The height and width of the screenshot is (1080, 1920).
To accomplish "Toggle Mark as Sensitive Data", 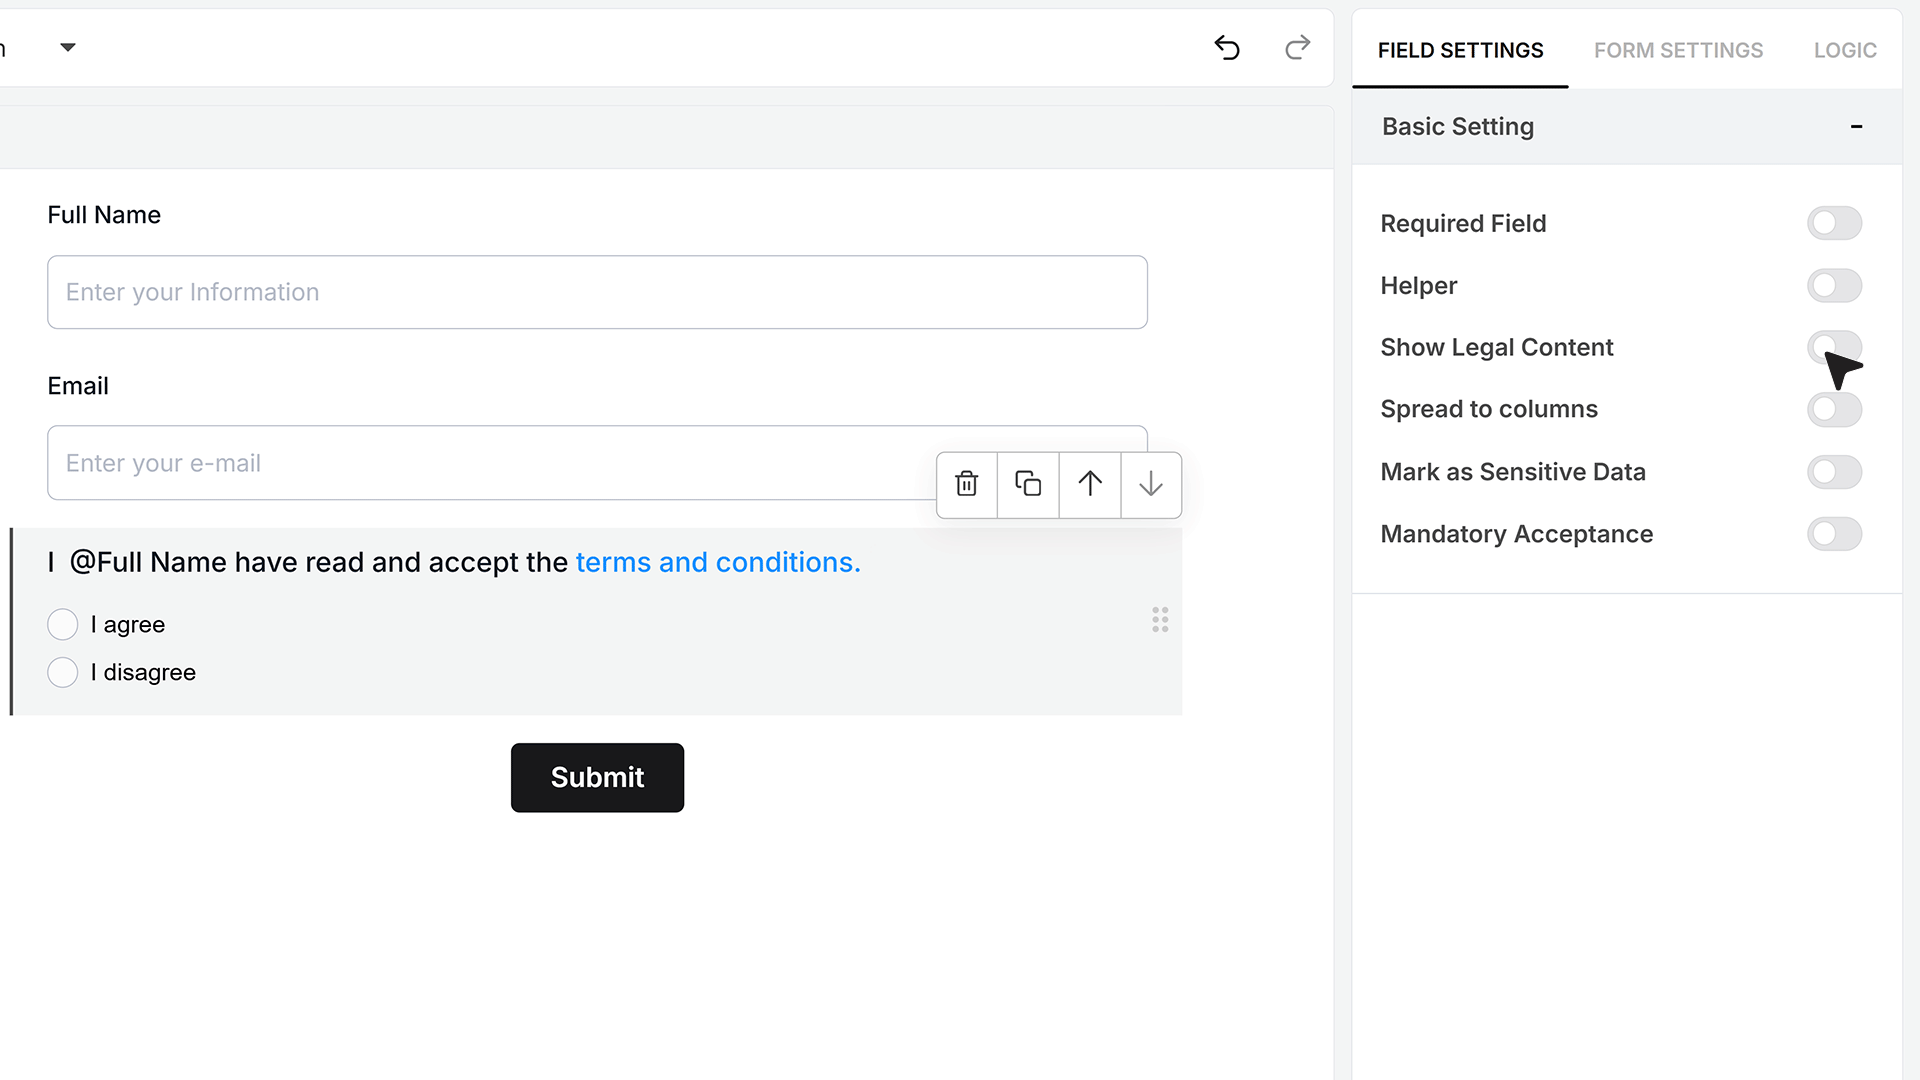I will click(1834, 472).
